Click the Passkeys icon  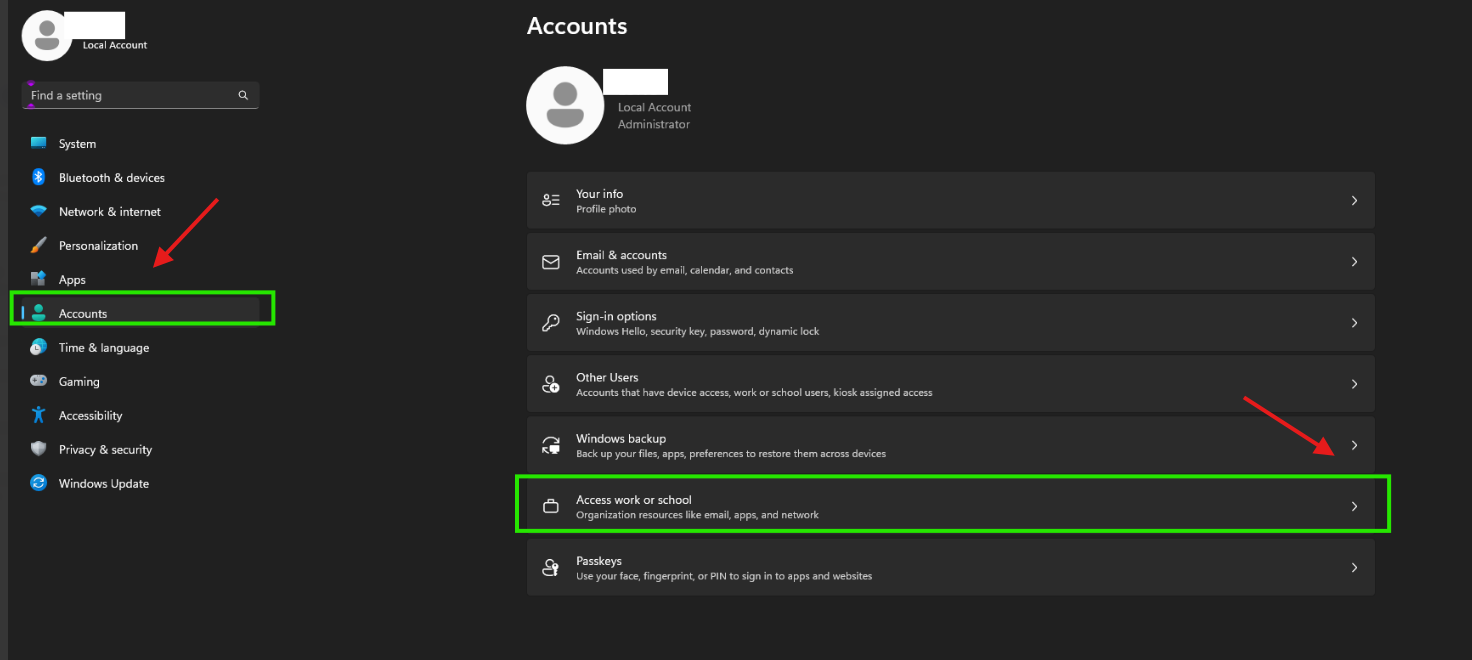point(551,567)
